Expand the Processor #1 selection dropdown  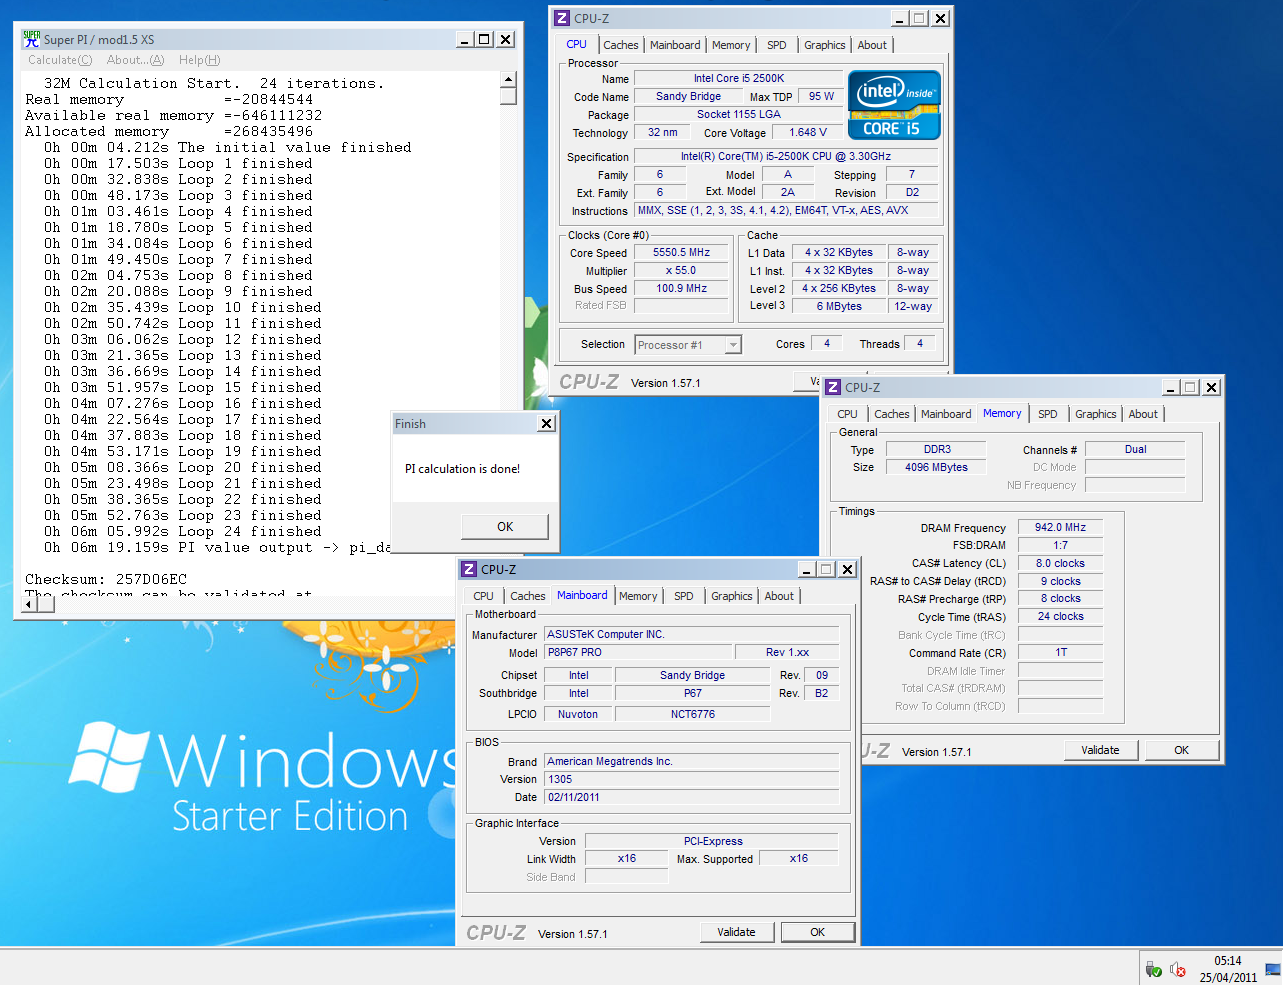pos(733,345)
